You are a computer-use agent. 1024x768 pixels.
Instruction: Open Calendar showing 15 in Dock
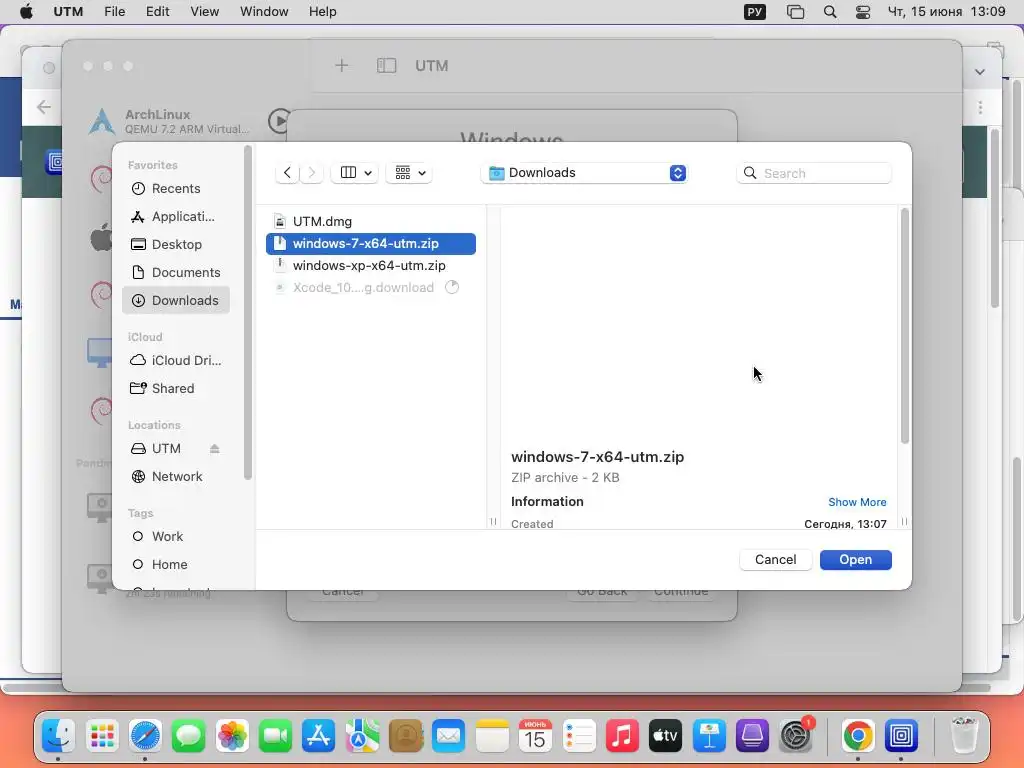click(535, 735)
